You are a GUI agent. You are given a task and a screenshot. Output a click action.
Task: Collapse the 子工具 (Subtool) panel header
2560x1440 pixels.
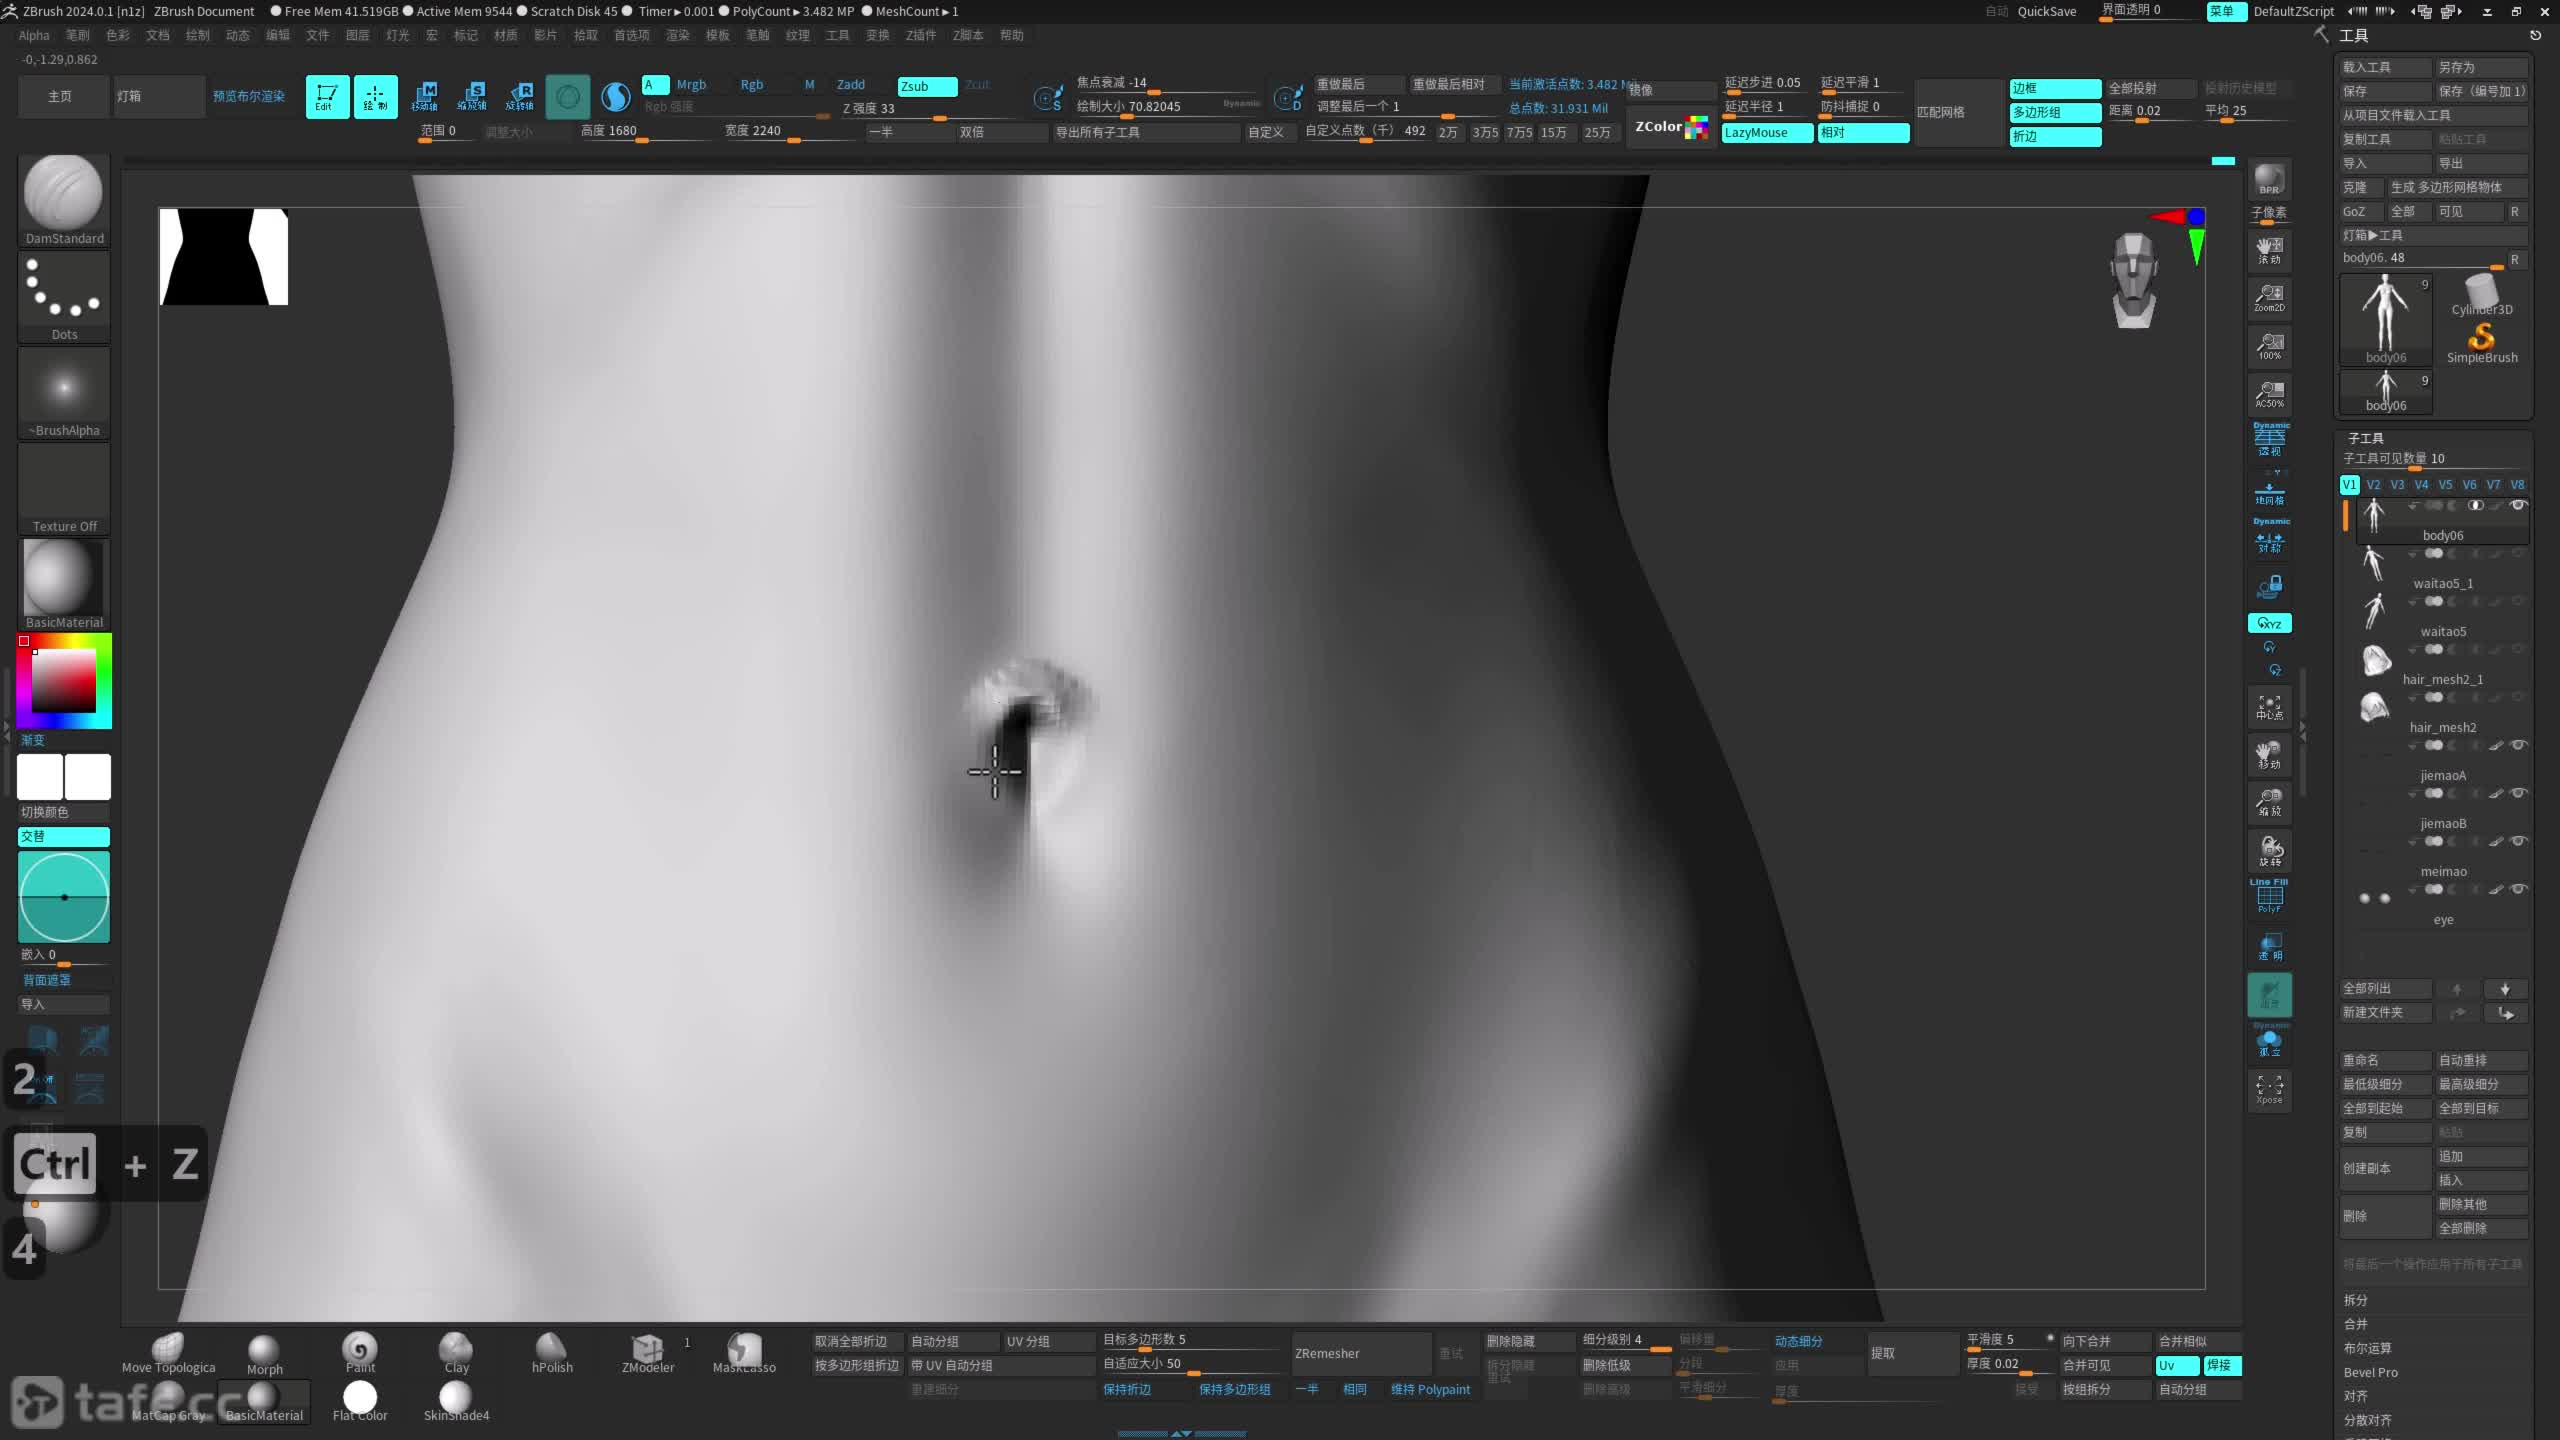(2365, 439)
